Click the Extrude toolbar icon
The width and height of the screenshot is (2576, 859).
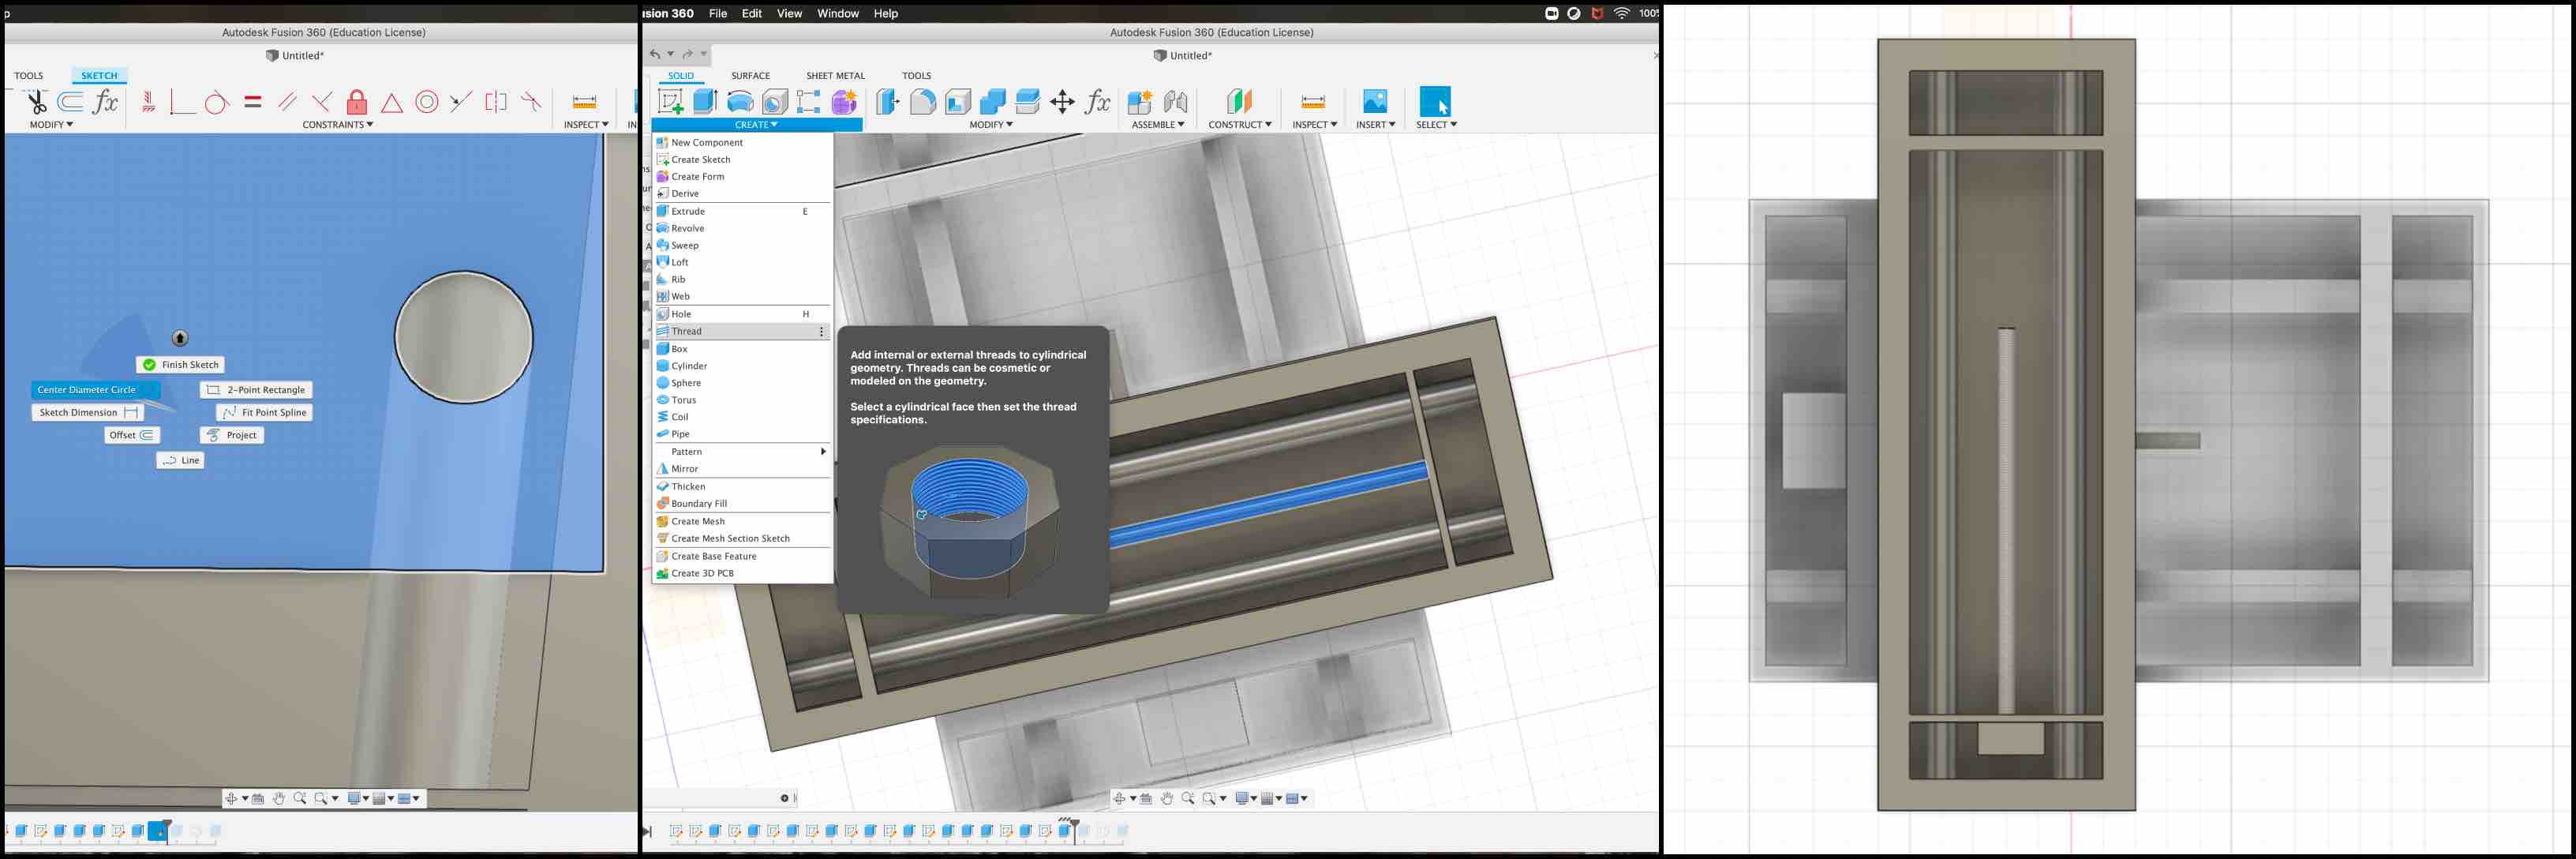click(705, 101)
